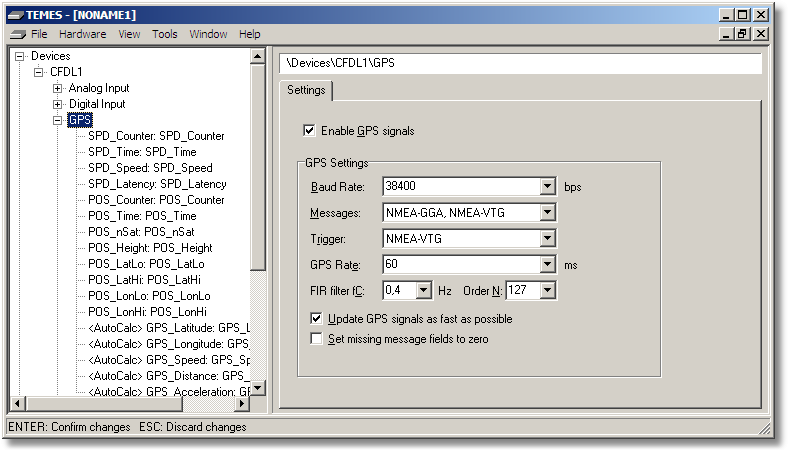This screenshot has width=789, height=453.
Task: Open the Help menu
Action: (x=250, y=34)
